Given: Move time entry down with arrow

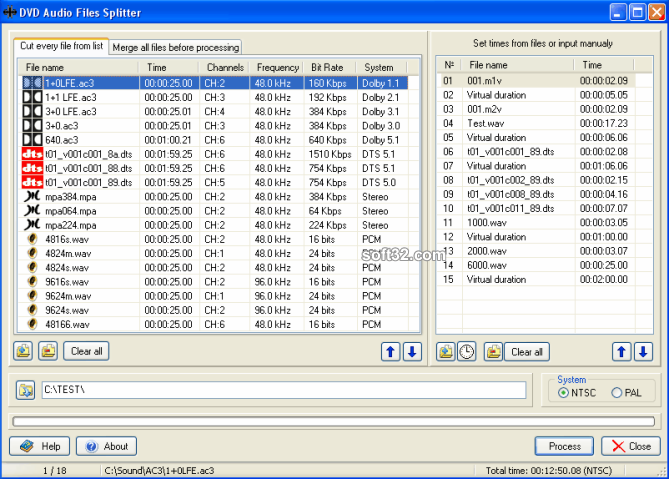Looking at the screenshot, I should tap(643, 352).
